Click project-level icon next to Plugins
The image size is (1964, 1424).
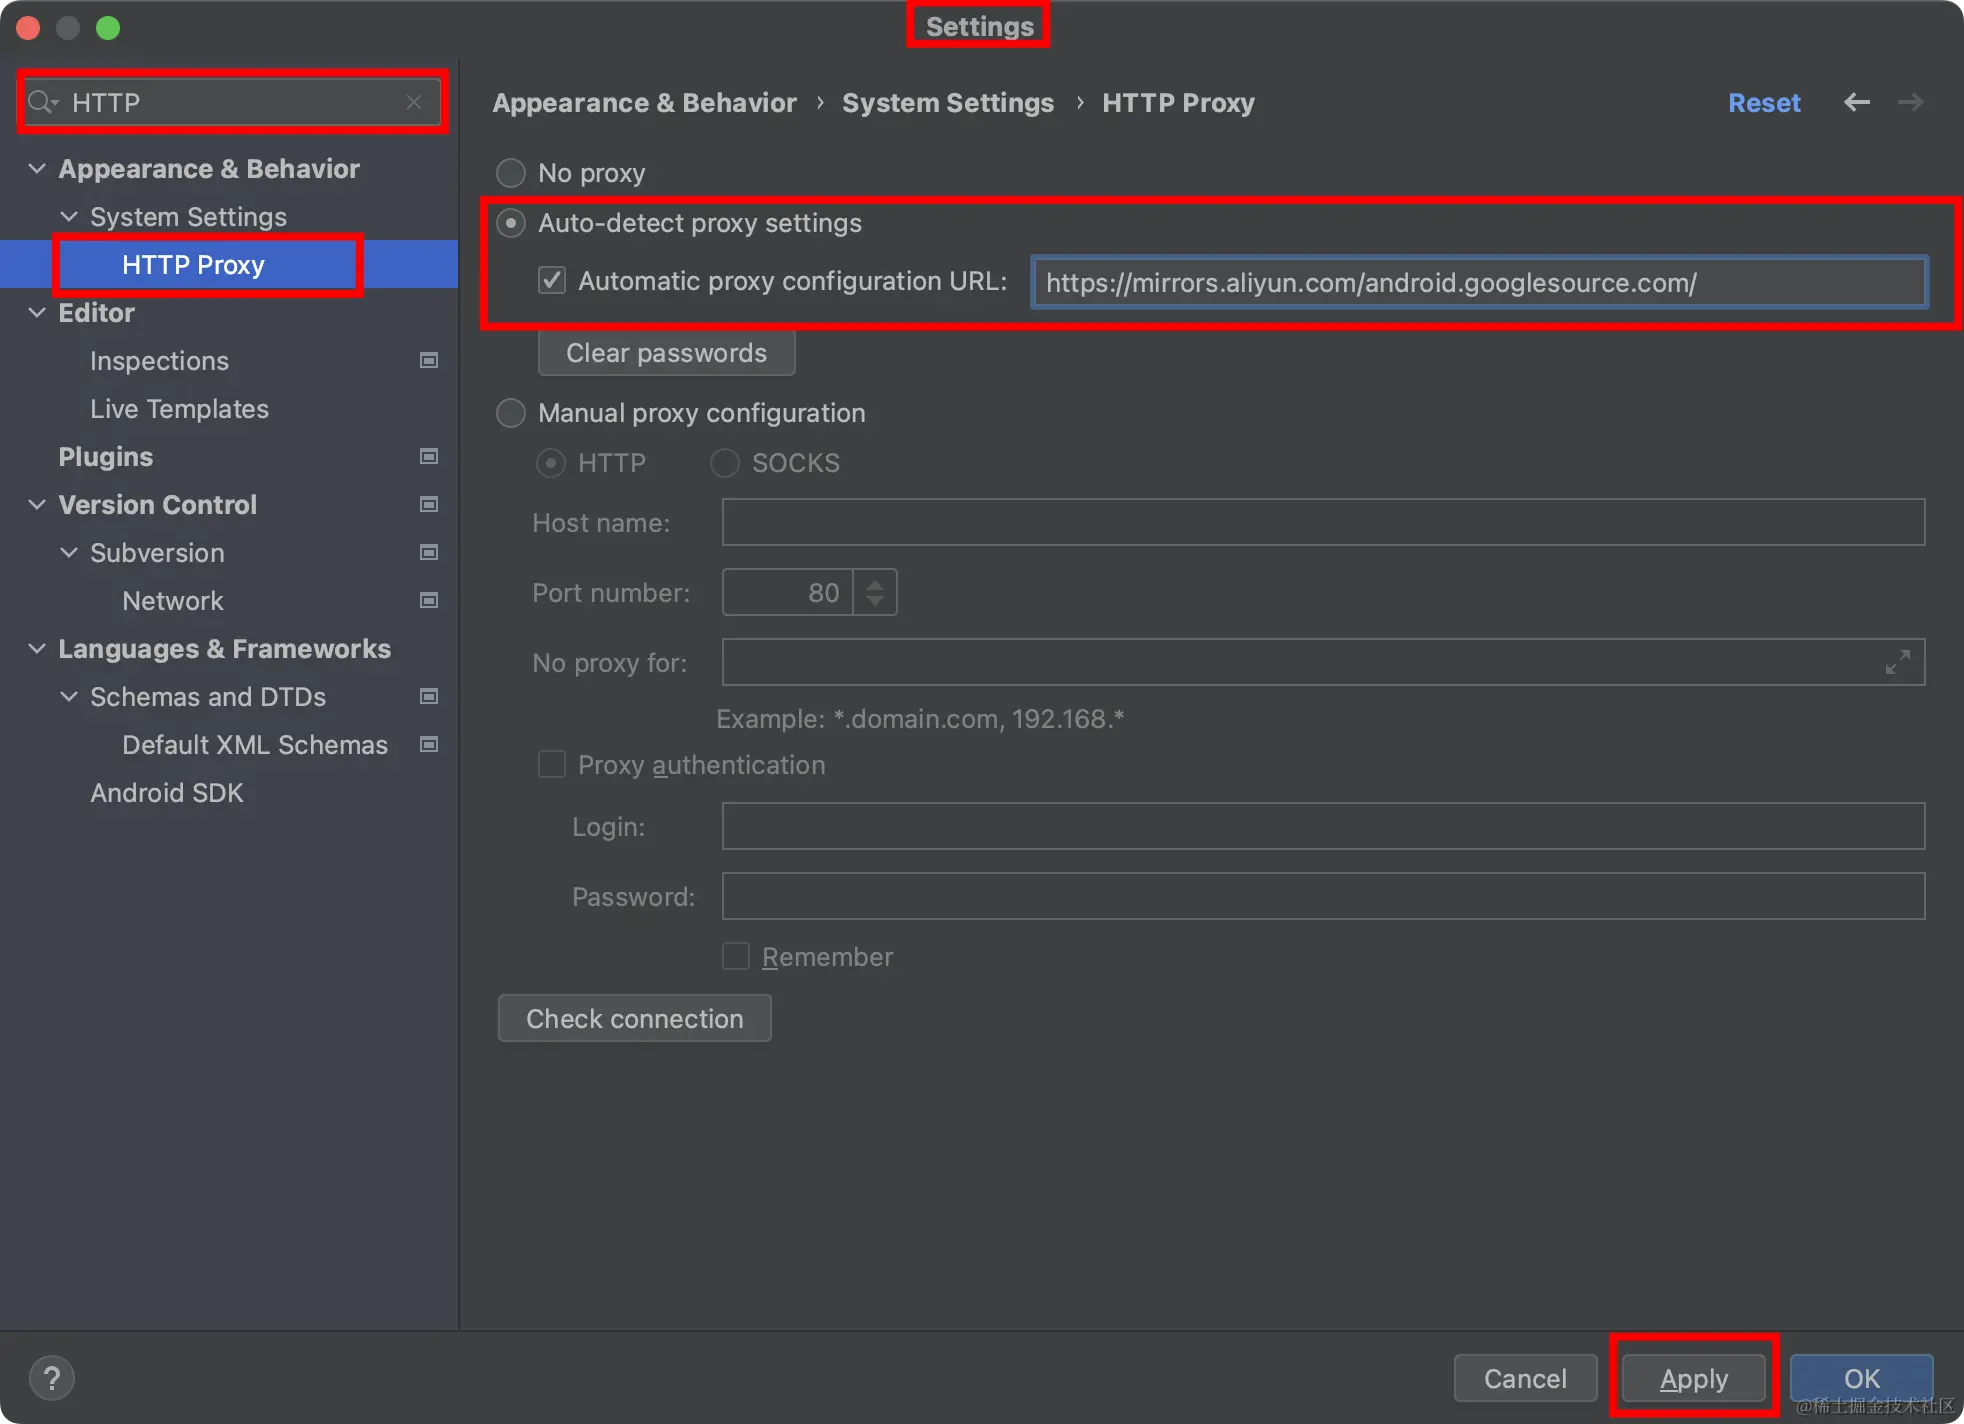pyautogui.click(x=429, y=456)
